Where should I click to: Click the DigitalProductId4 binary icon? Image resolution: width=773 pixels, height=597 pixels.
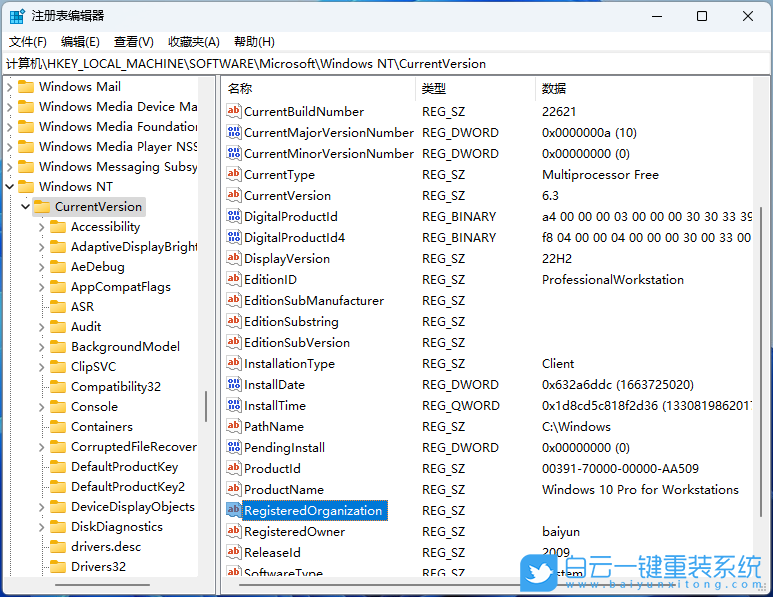[x=234, y=237]
